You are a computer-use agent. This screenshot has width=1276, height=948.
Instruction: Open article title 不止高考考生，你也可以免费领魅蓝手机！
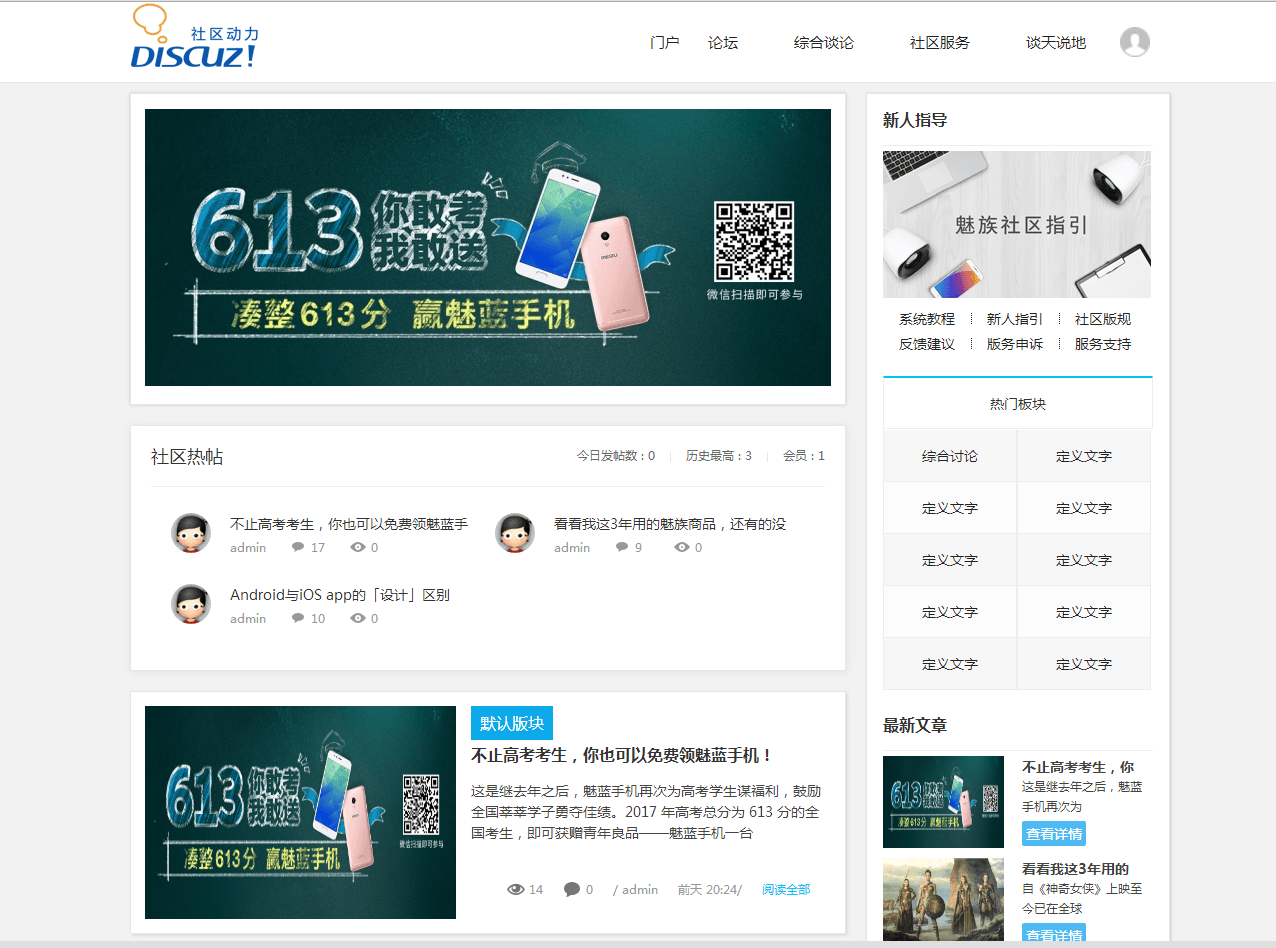tap(622, 755)
